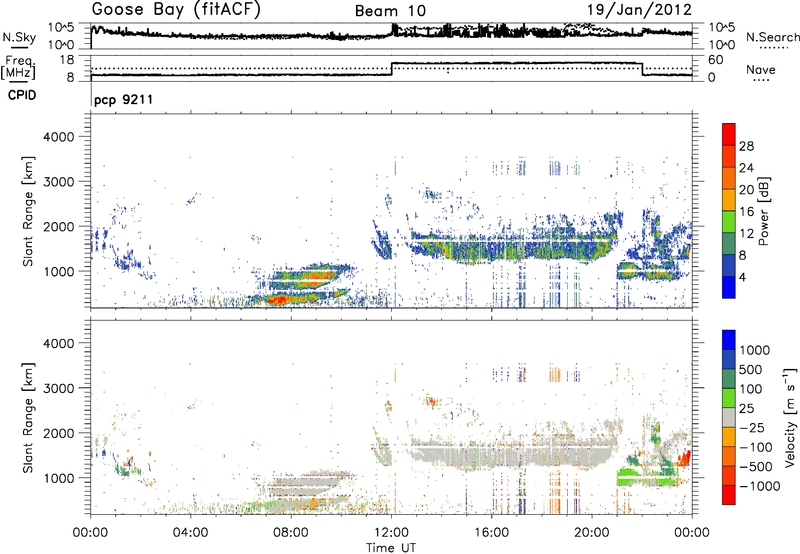Select the '16:00' time axis tick

click(491, 533)
